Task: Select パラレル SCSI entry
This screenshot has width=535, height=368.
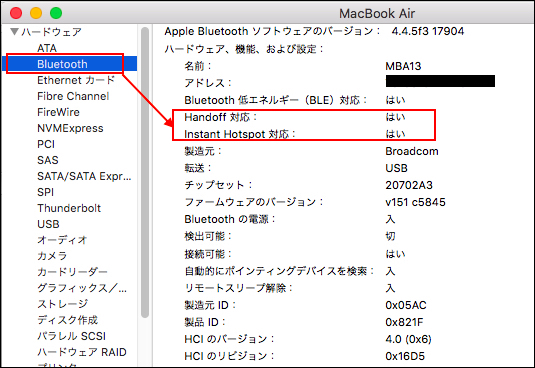Action: pos(71,336)
